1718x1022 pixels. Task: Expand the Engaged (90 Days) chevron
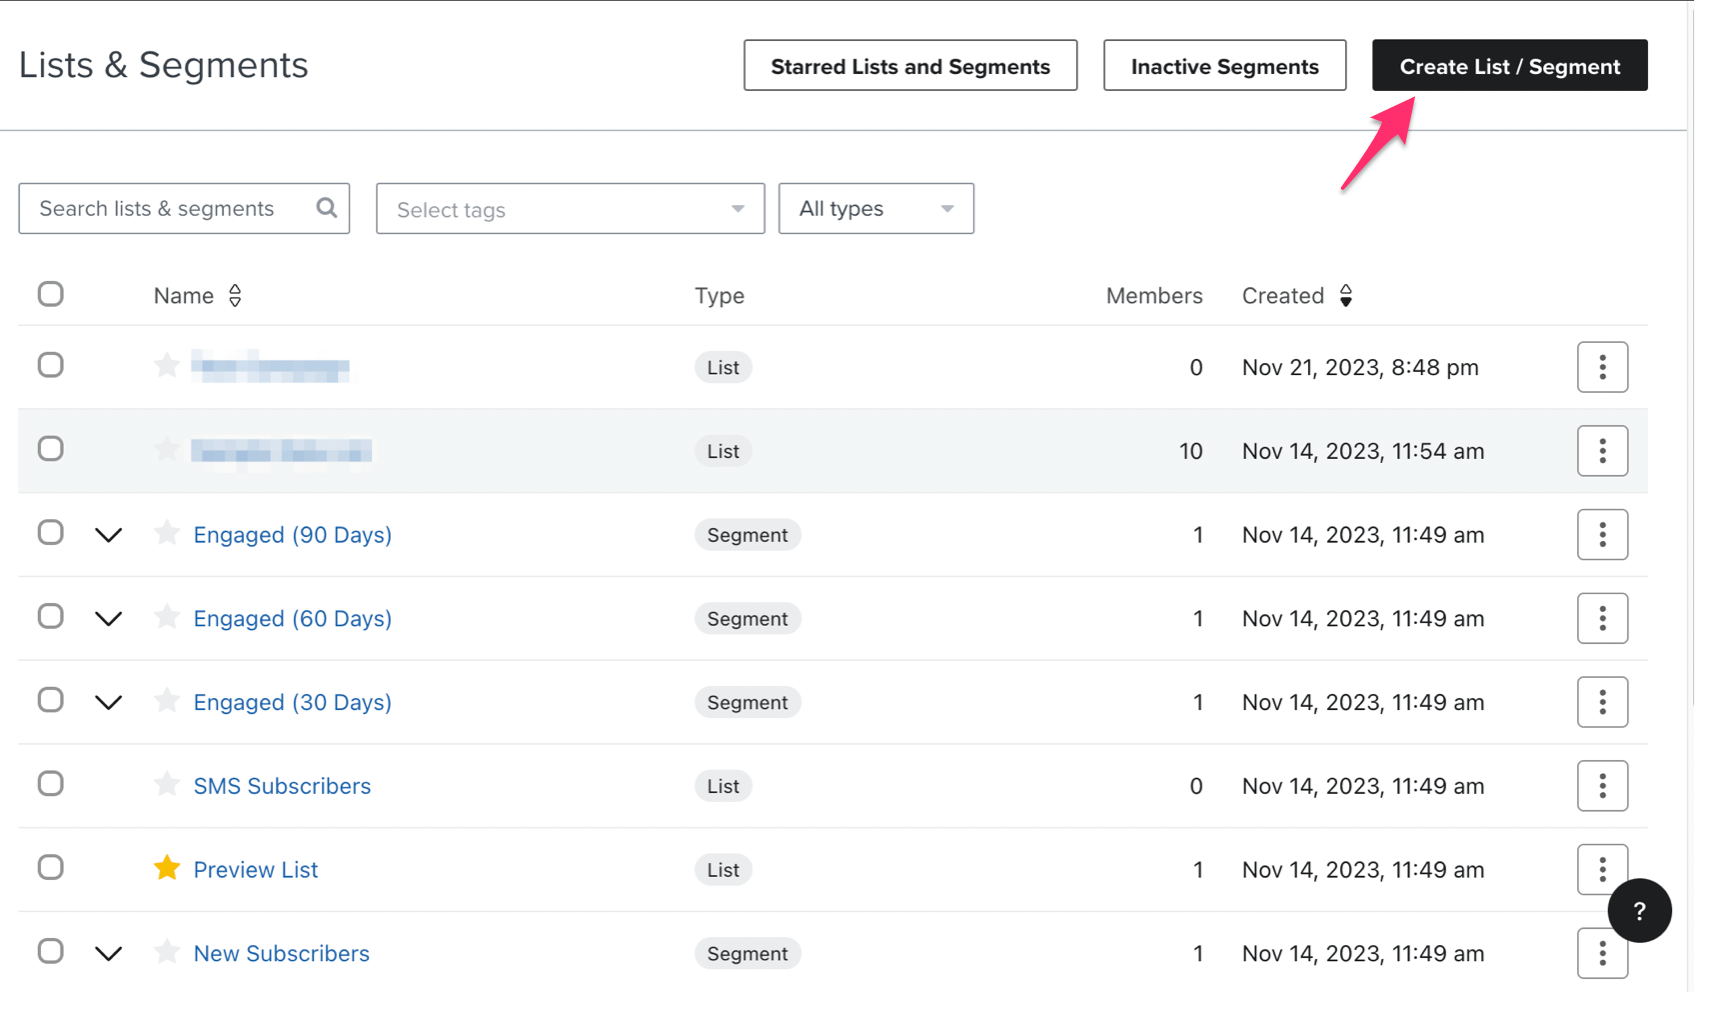[x=109, y=535]
